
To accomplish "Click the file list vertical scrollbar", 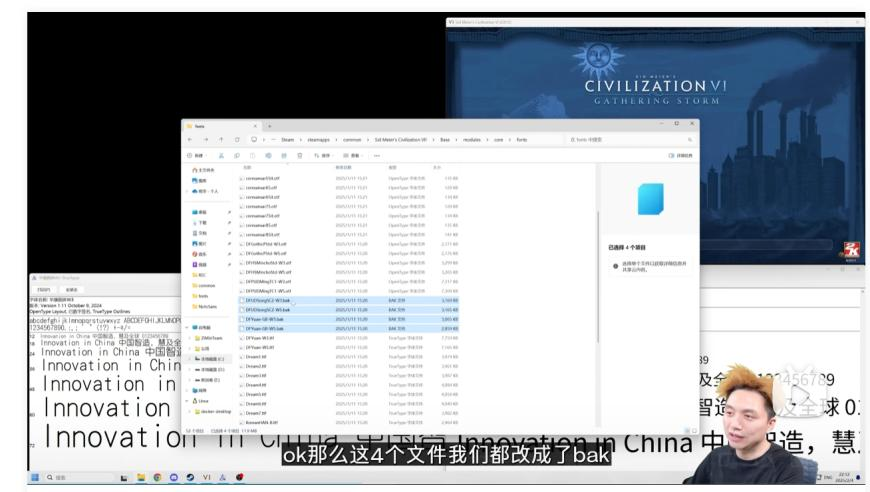I will 598,276.
